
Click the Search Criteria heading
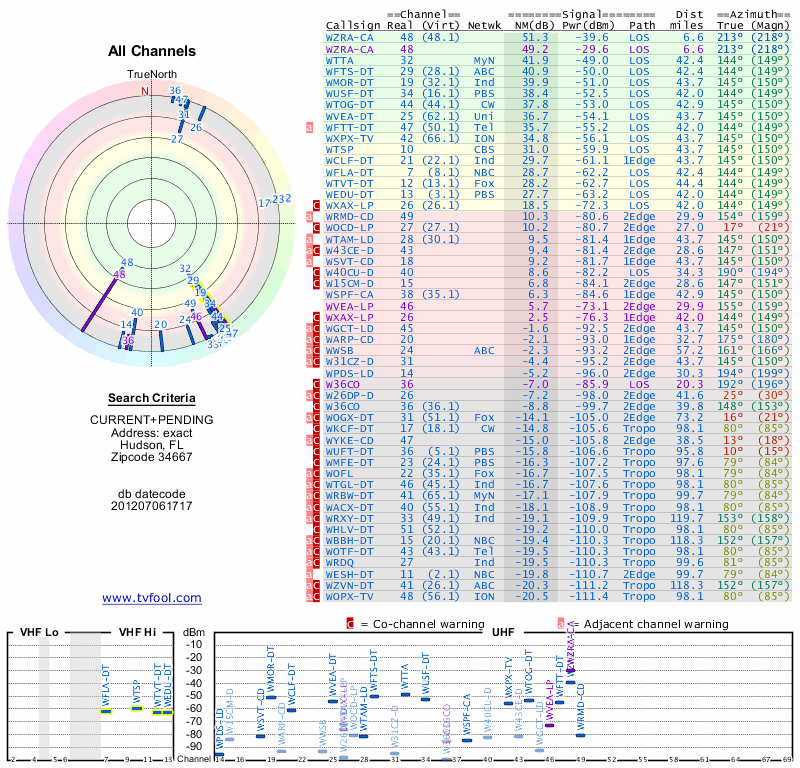(x=150, y=398)
